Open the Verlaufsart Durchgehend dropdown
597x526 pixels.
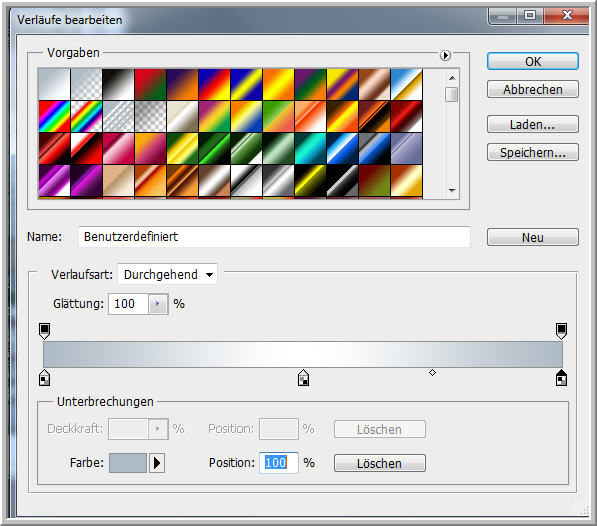[x=168, y=274]
